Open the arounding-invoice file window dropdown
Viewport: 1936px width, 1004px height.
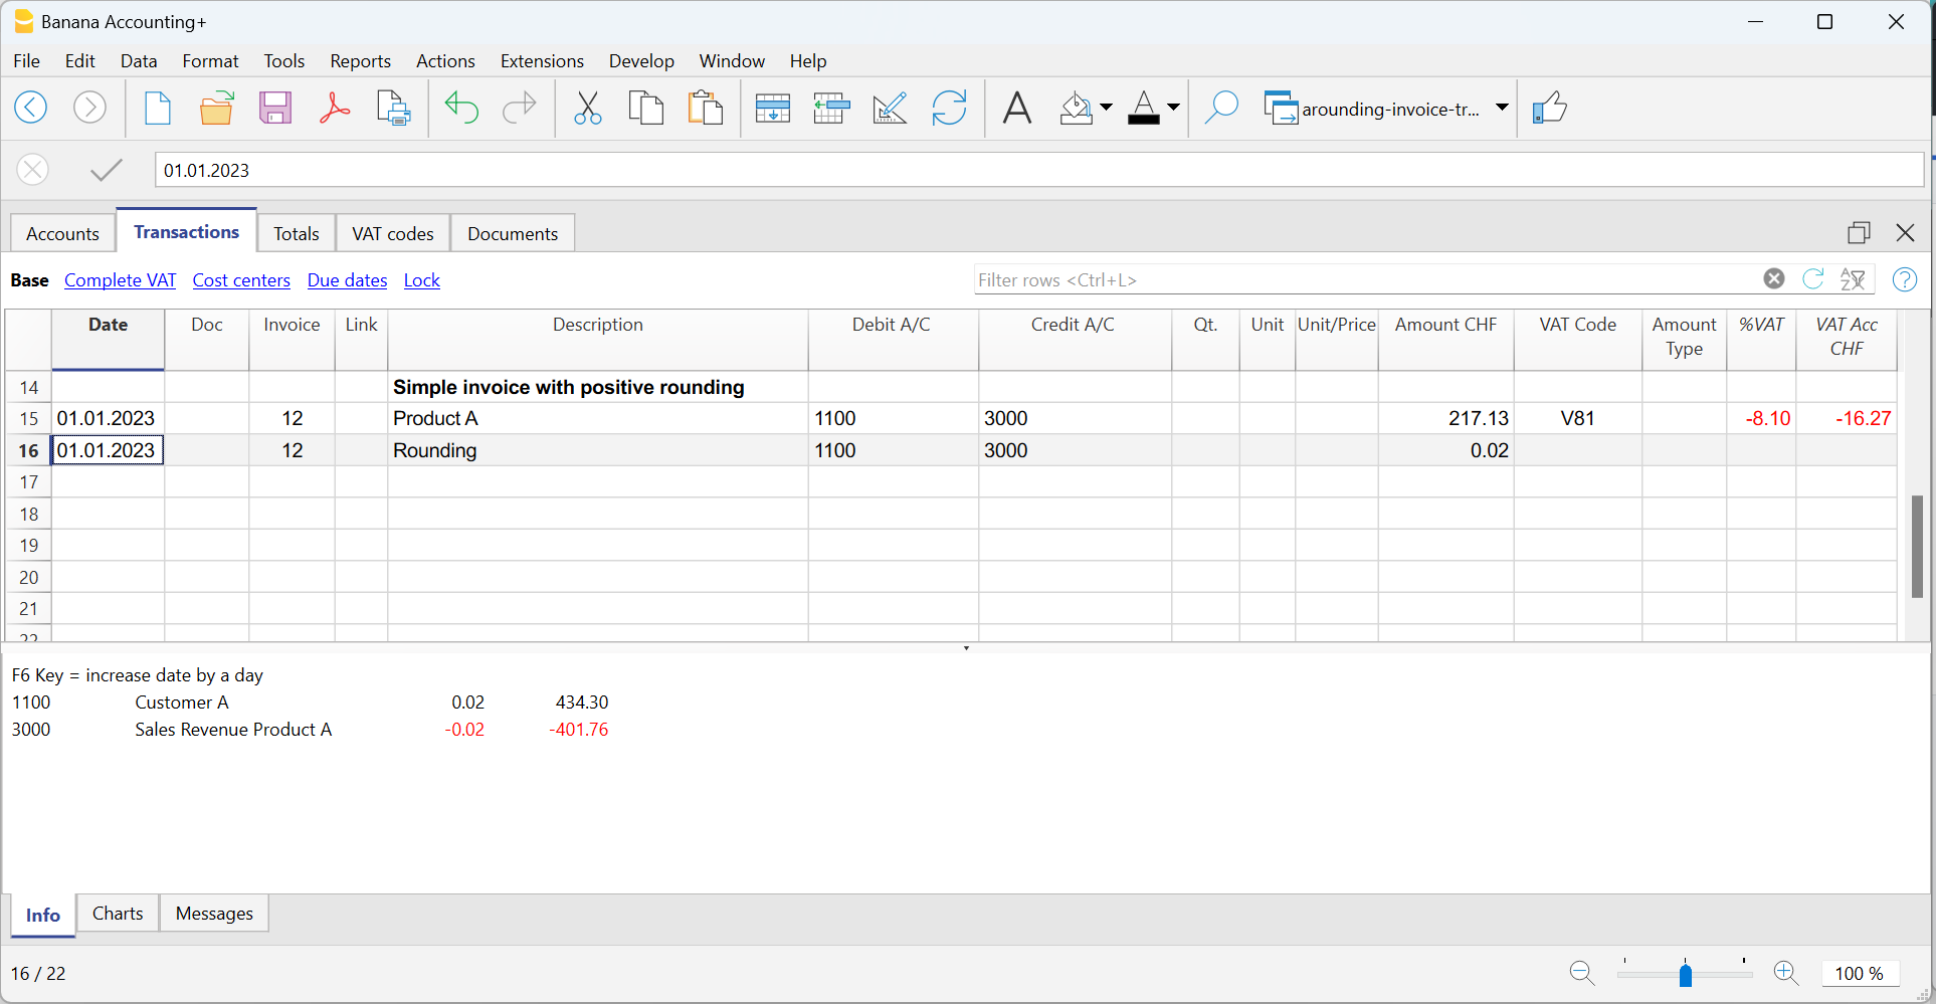1501,108
